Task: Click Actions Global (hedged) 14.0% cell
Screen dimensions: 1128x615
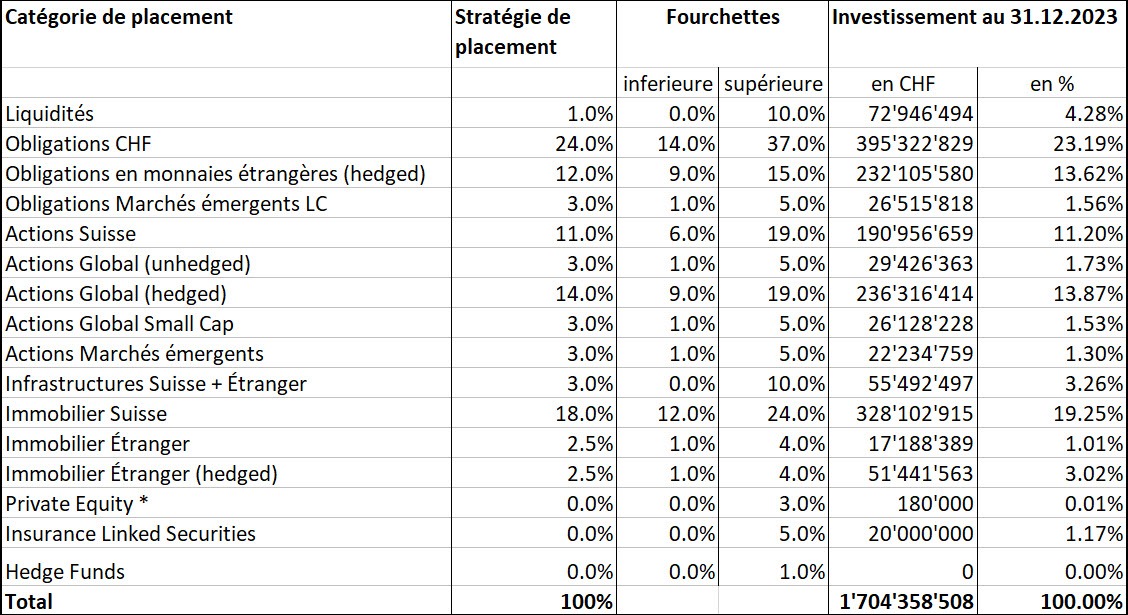Action: pos(533,293)
